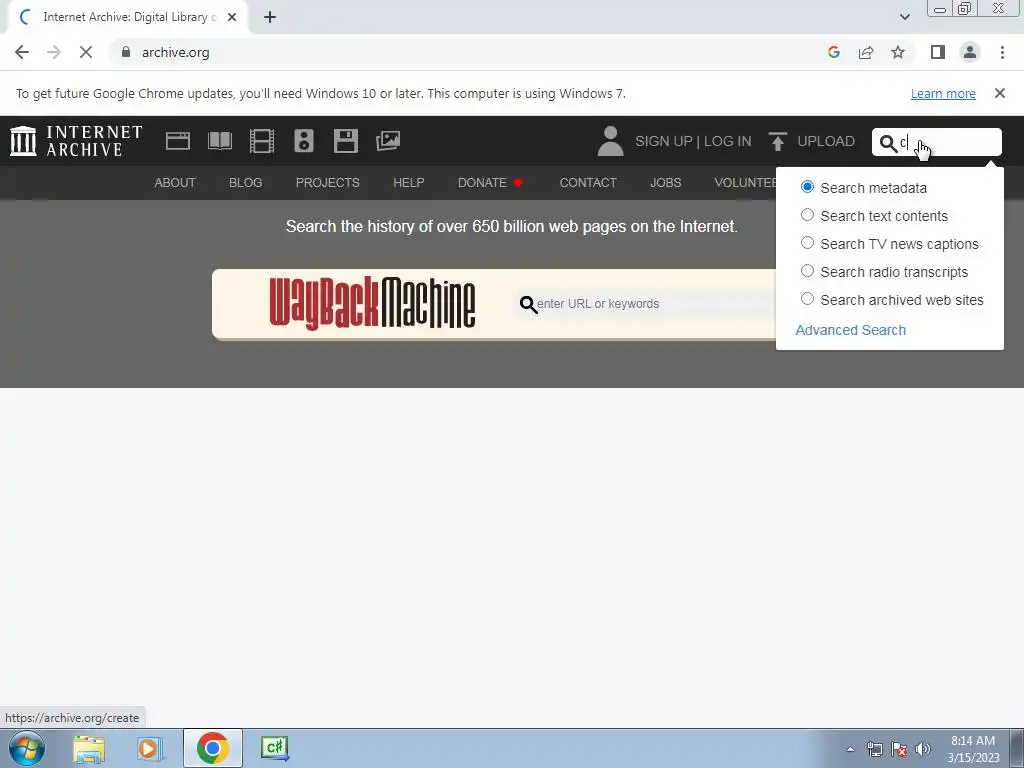
Task: Open the PROJECTS menu item
Action: coord(327,183)
